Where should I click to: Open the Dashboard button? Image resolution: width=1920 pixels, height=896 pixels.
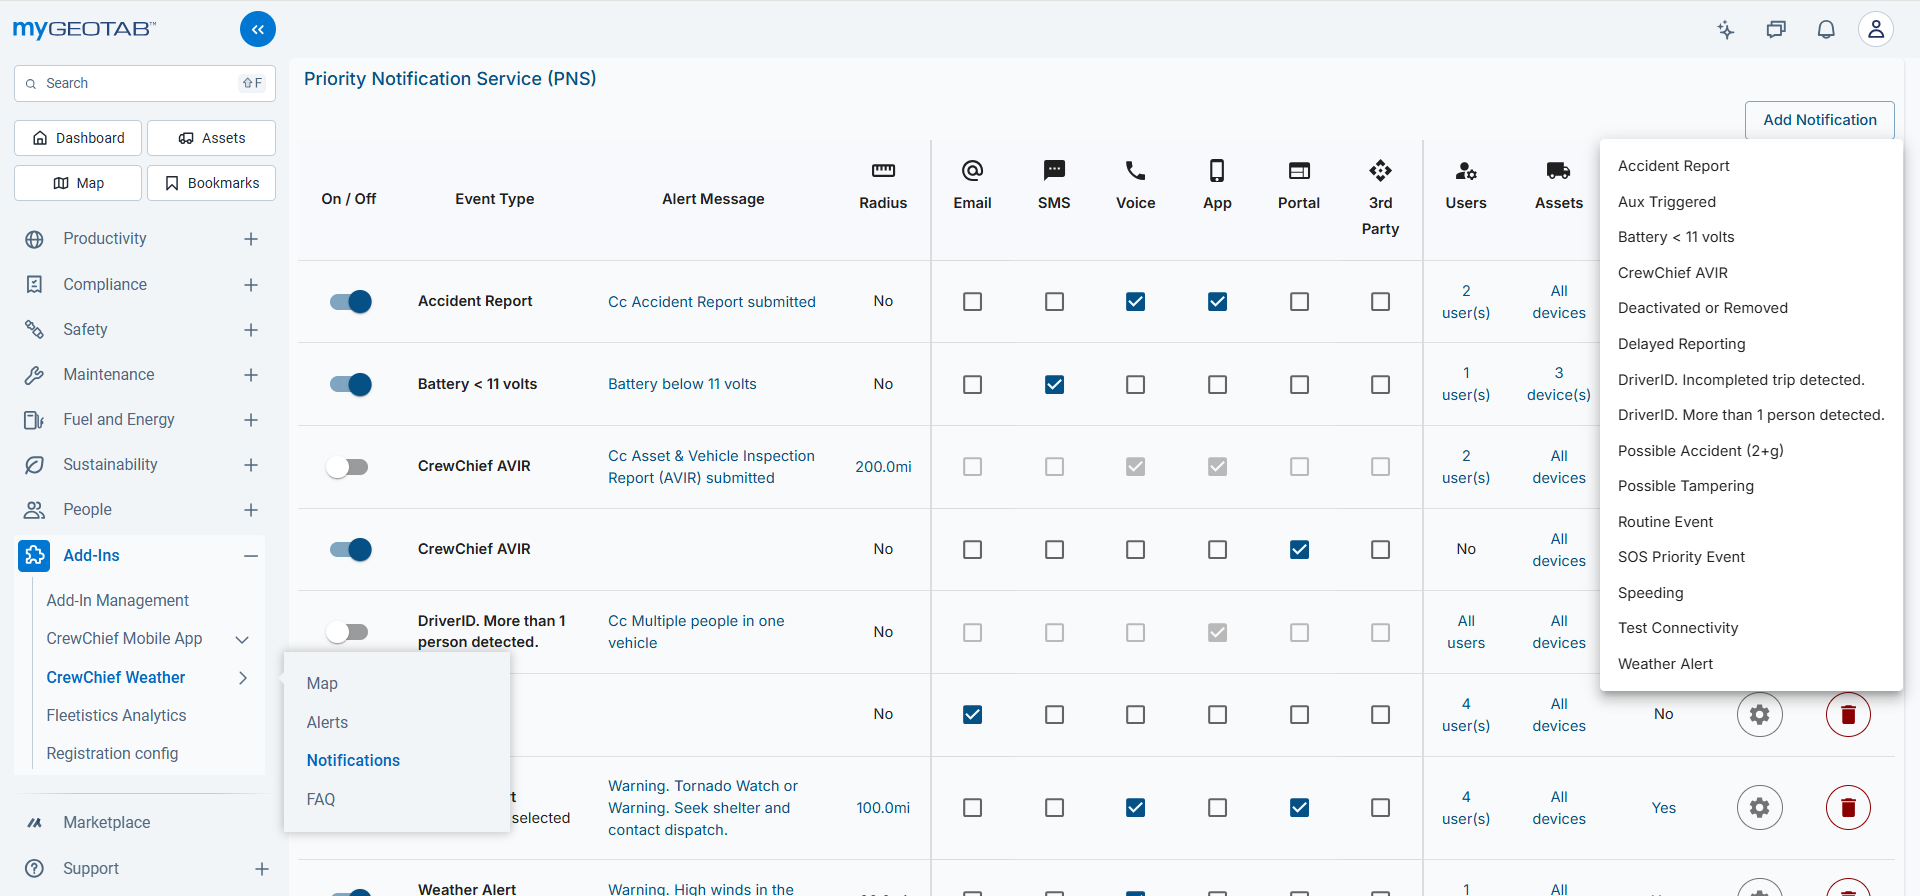click(x=79, y=138)
